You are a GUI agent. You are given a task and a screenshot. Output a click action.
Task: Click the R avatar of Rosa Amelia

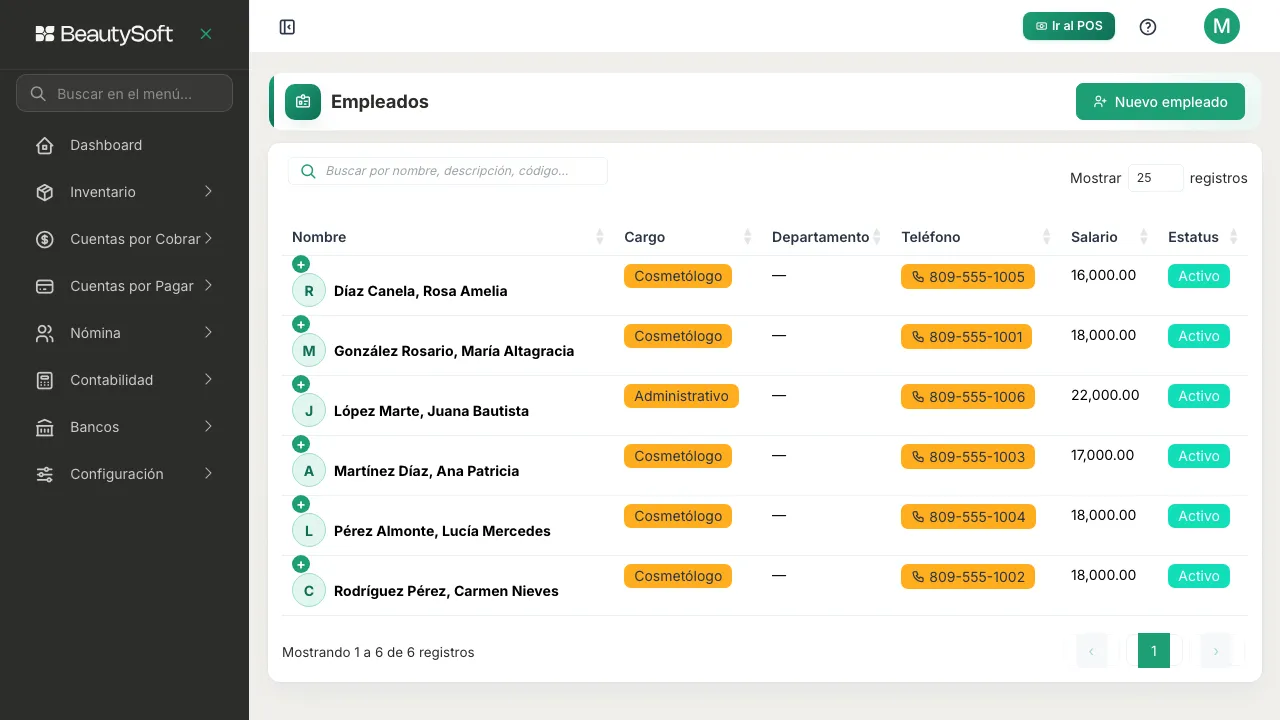(x=309, y=291)
